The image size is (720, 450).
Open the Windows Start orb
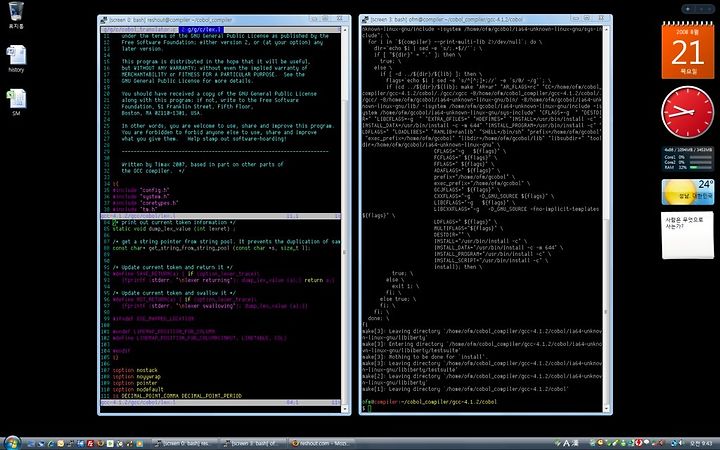pyautogui.click(x=12, y=443)
